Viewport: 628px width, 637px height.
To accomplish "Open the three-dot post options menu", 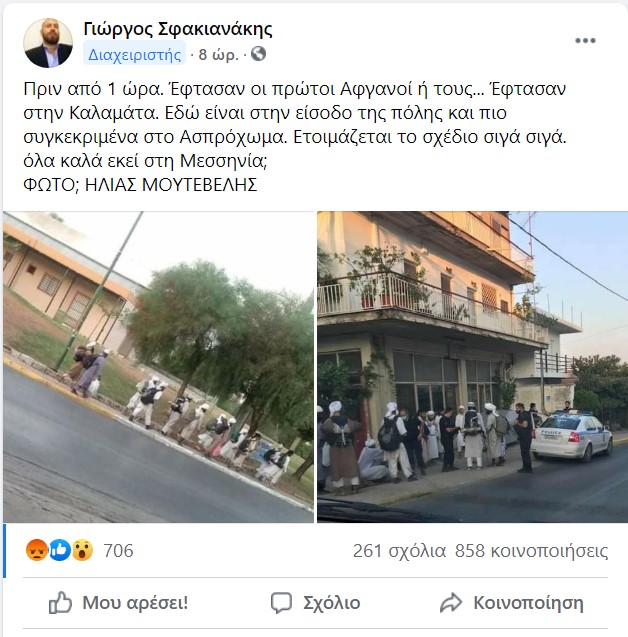I will [585, 40].
